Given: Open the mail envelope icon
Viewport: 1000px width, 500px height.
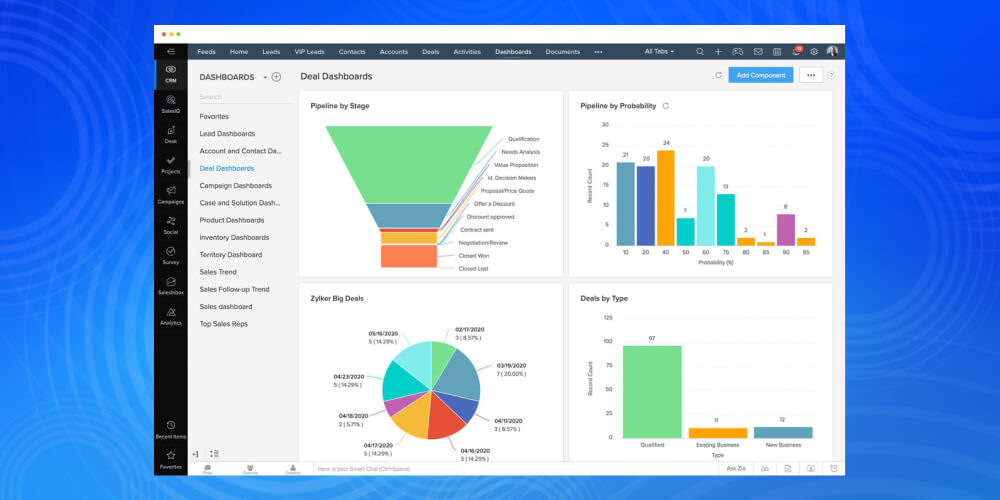Looking at the screenshot, I should (758, 51).
